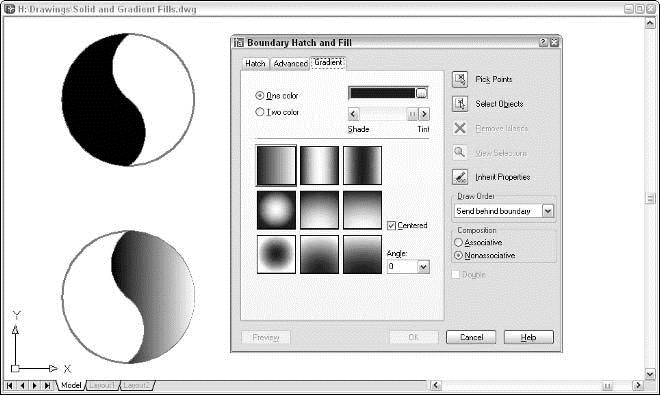
Task: Jump to the first layout tab arrow
Action: tap(10, 385)
